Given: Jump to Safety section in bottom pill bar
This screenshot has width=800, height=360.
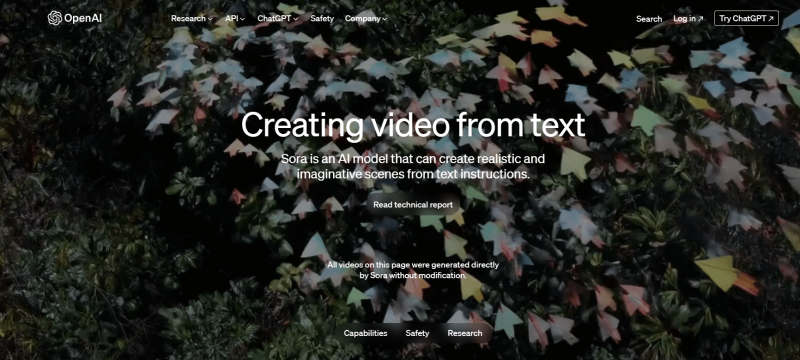Looking at the screenshot, I should (x=417, y=333).
